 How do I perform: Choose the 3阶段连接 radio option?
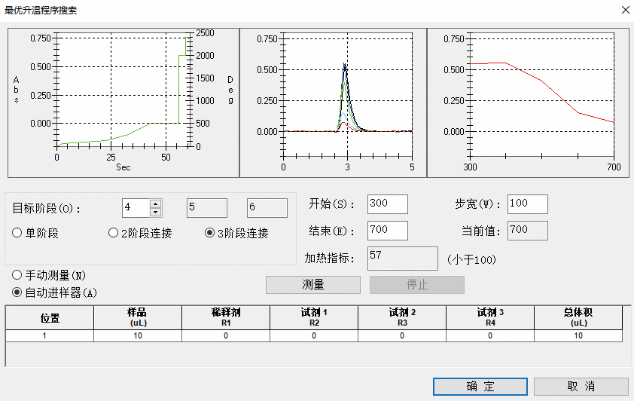click(209, 232)
